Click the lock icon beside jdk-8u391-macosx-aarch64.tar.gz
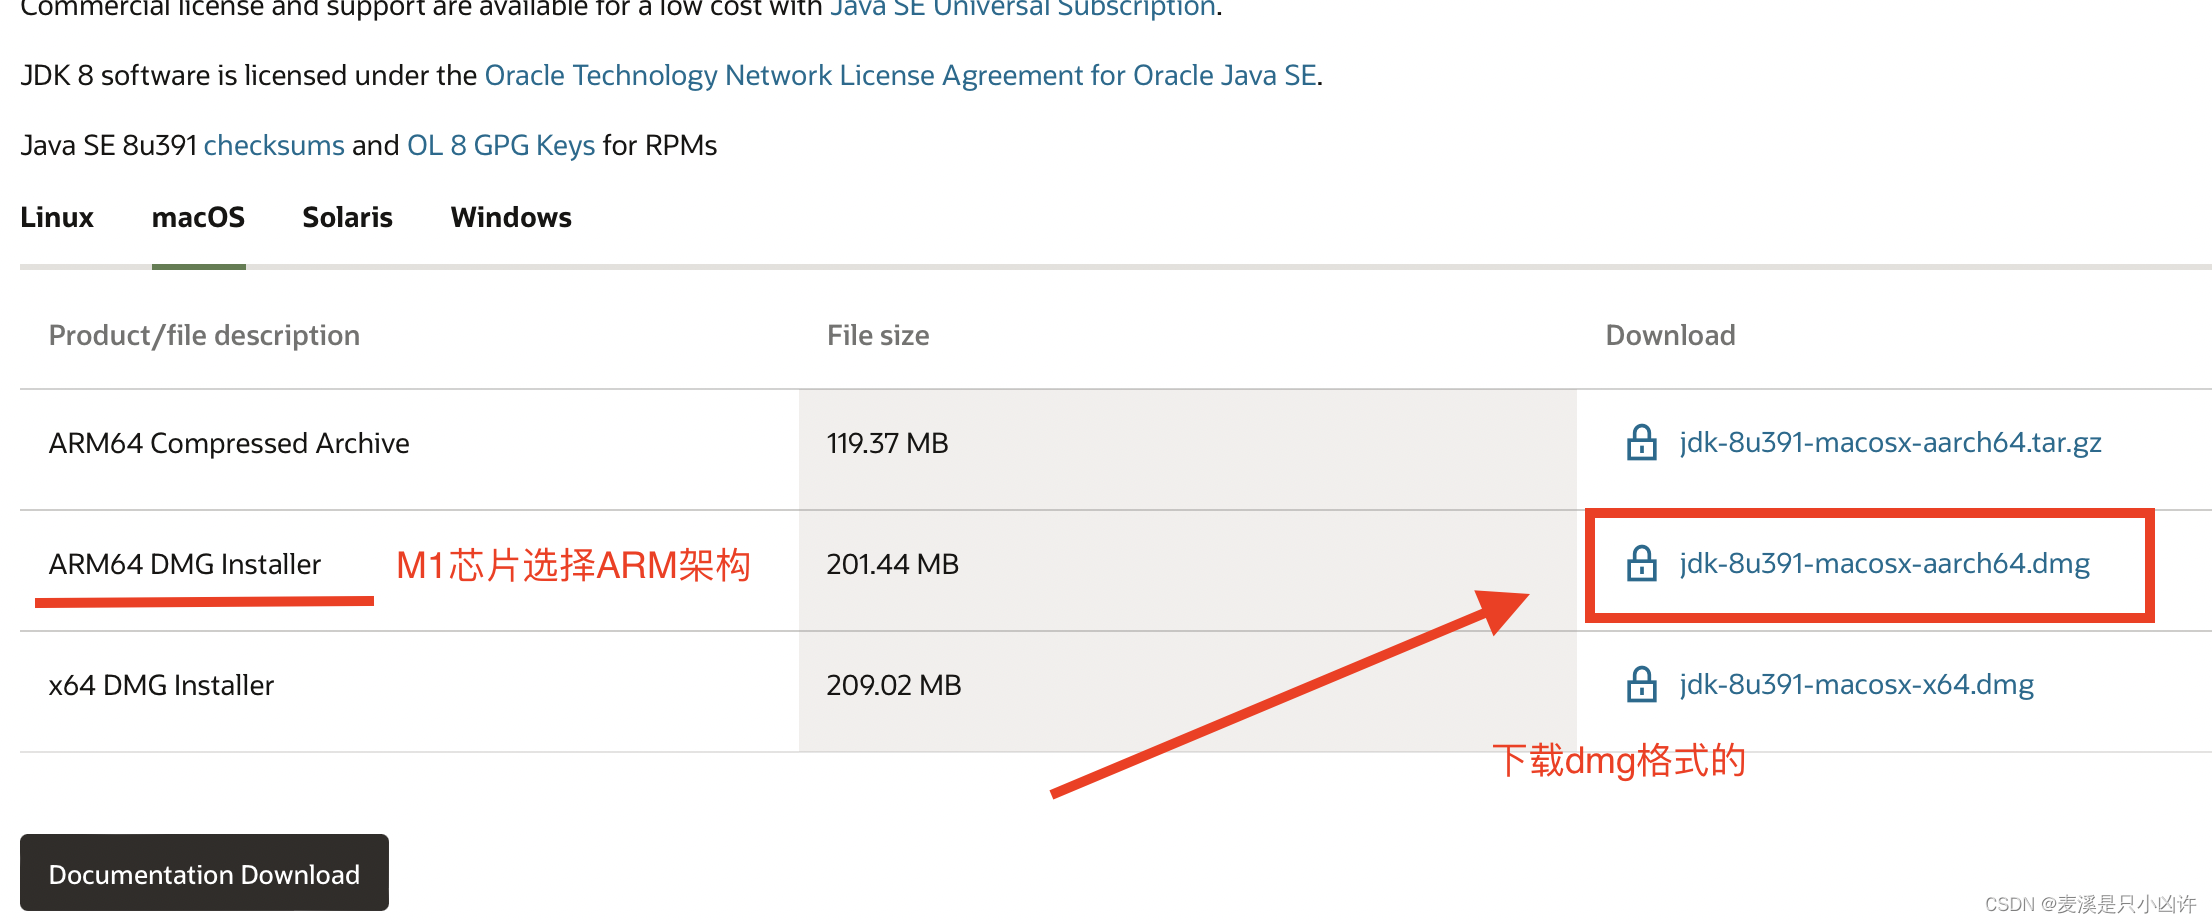This screenshot has height=924, width=2212. 1641,442
